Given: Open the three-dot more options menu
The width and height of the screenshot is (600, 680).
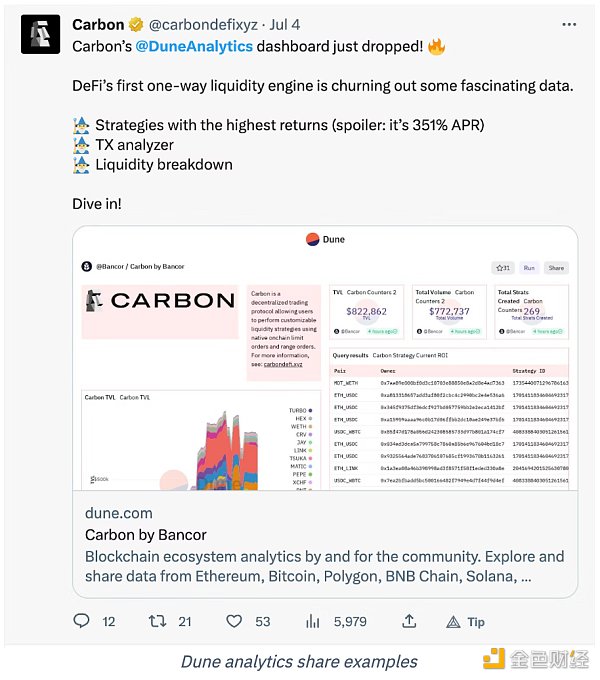Looking at the screenshot, I should (x=569, y=24).
